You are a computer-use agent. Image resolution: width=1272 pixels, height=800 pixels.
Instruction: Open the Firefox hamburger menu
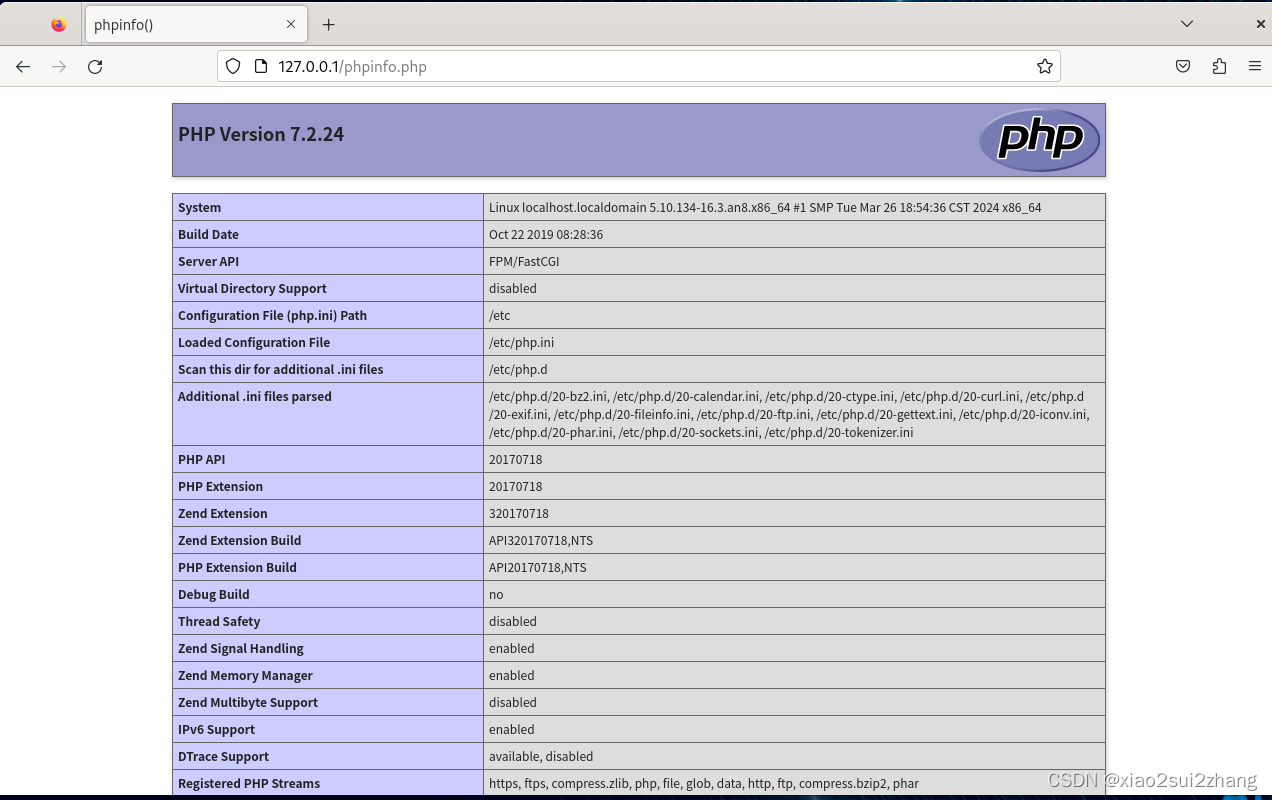pos(1255,66)
